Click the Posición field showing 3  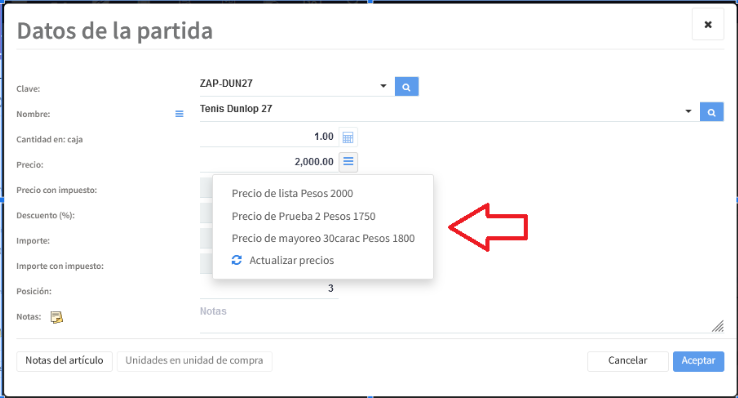point(269,288)
